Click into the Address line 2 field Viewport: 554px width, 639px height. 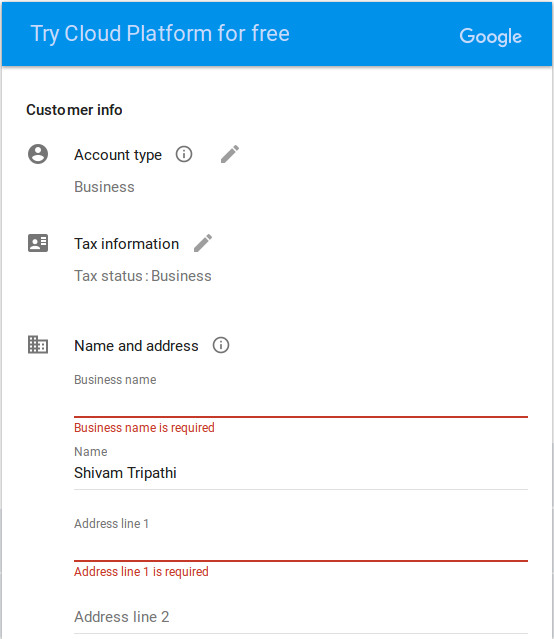[301, 617]
